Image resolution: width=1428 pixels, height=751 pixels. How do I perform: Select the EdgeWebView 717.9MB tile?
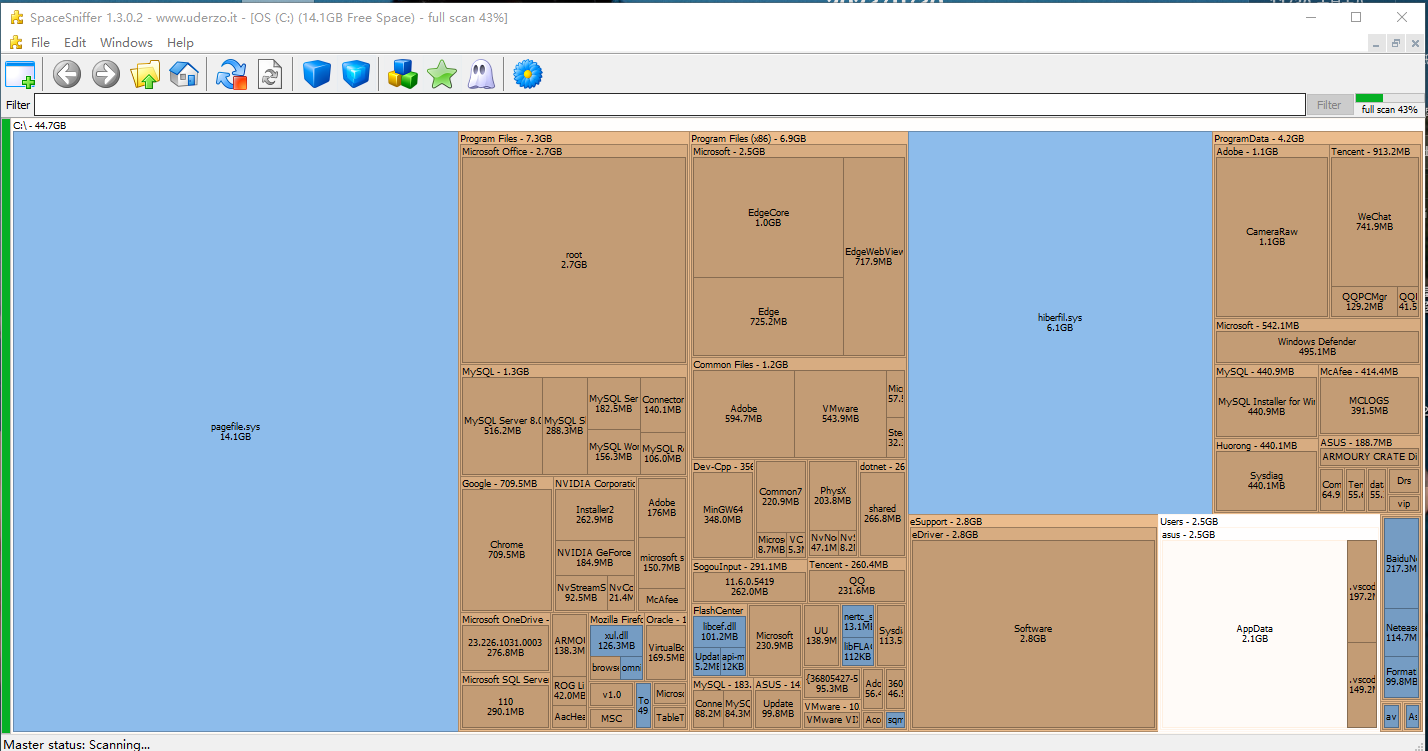(874, 257)
